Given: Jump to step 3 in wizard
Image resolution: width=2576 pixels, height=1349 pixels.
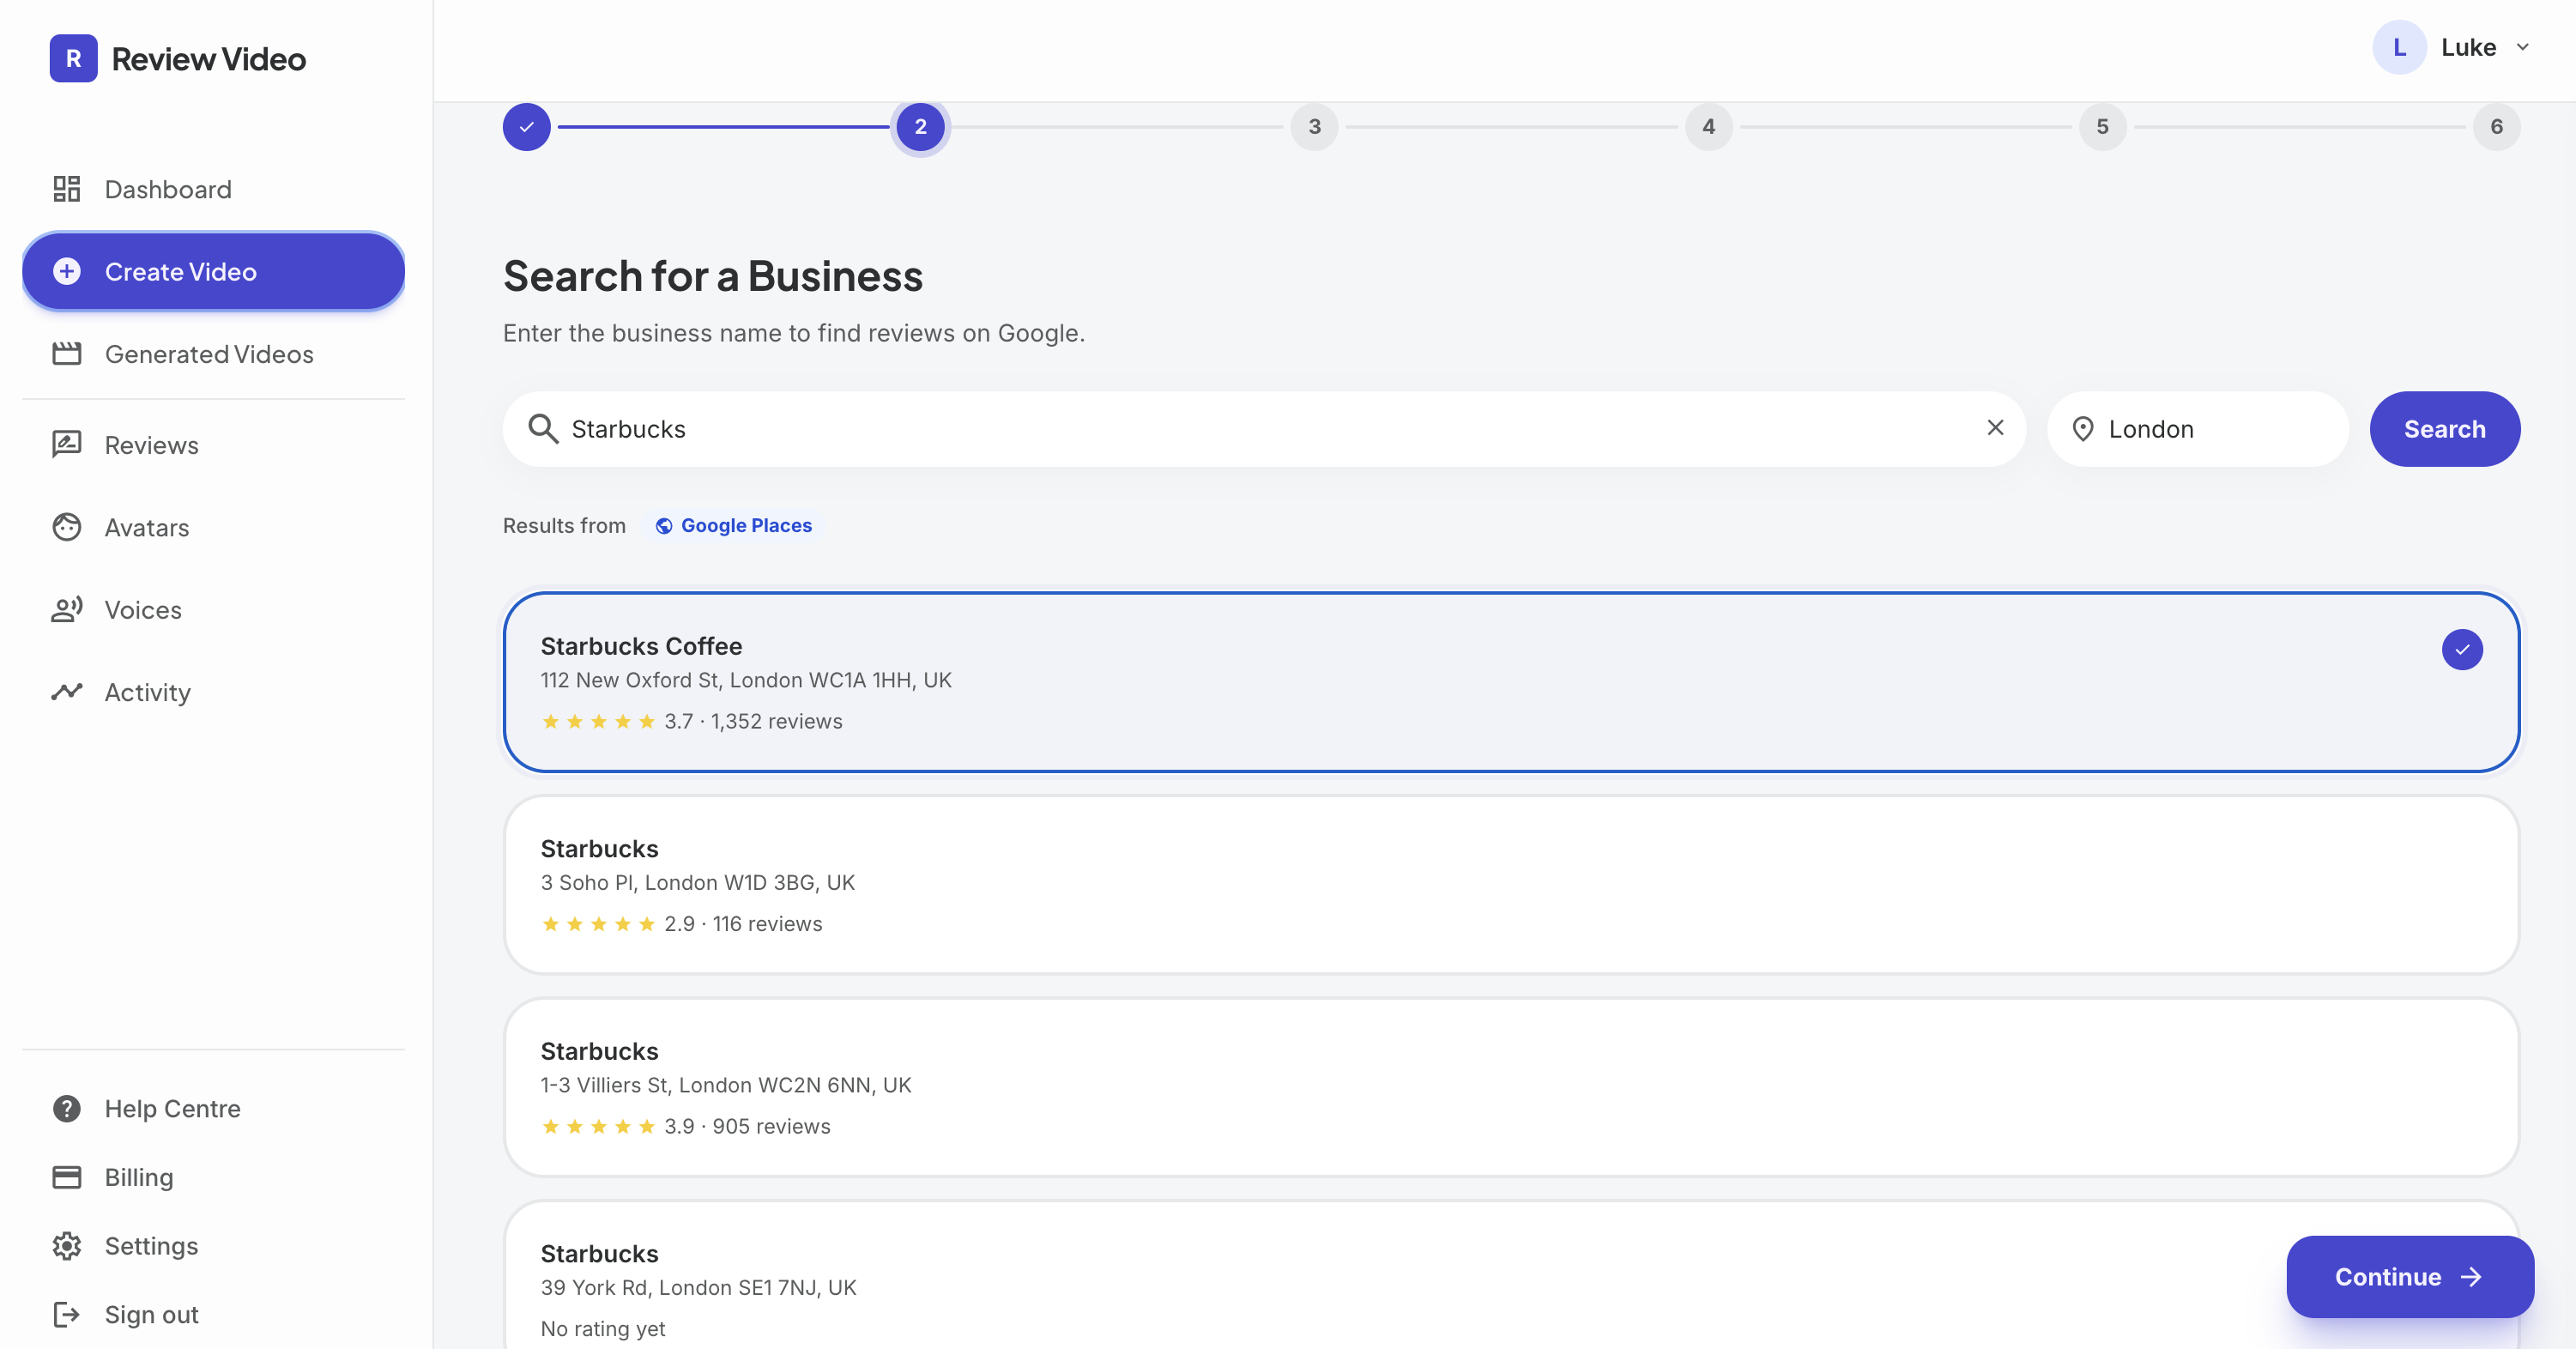Looking at the screenshot, I should tap(1314, 127).
